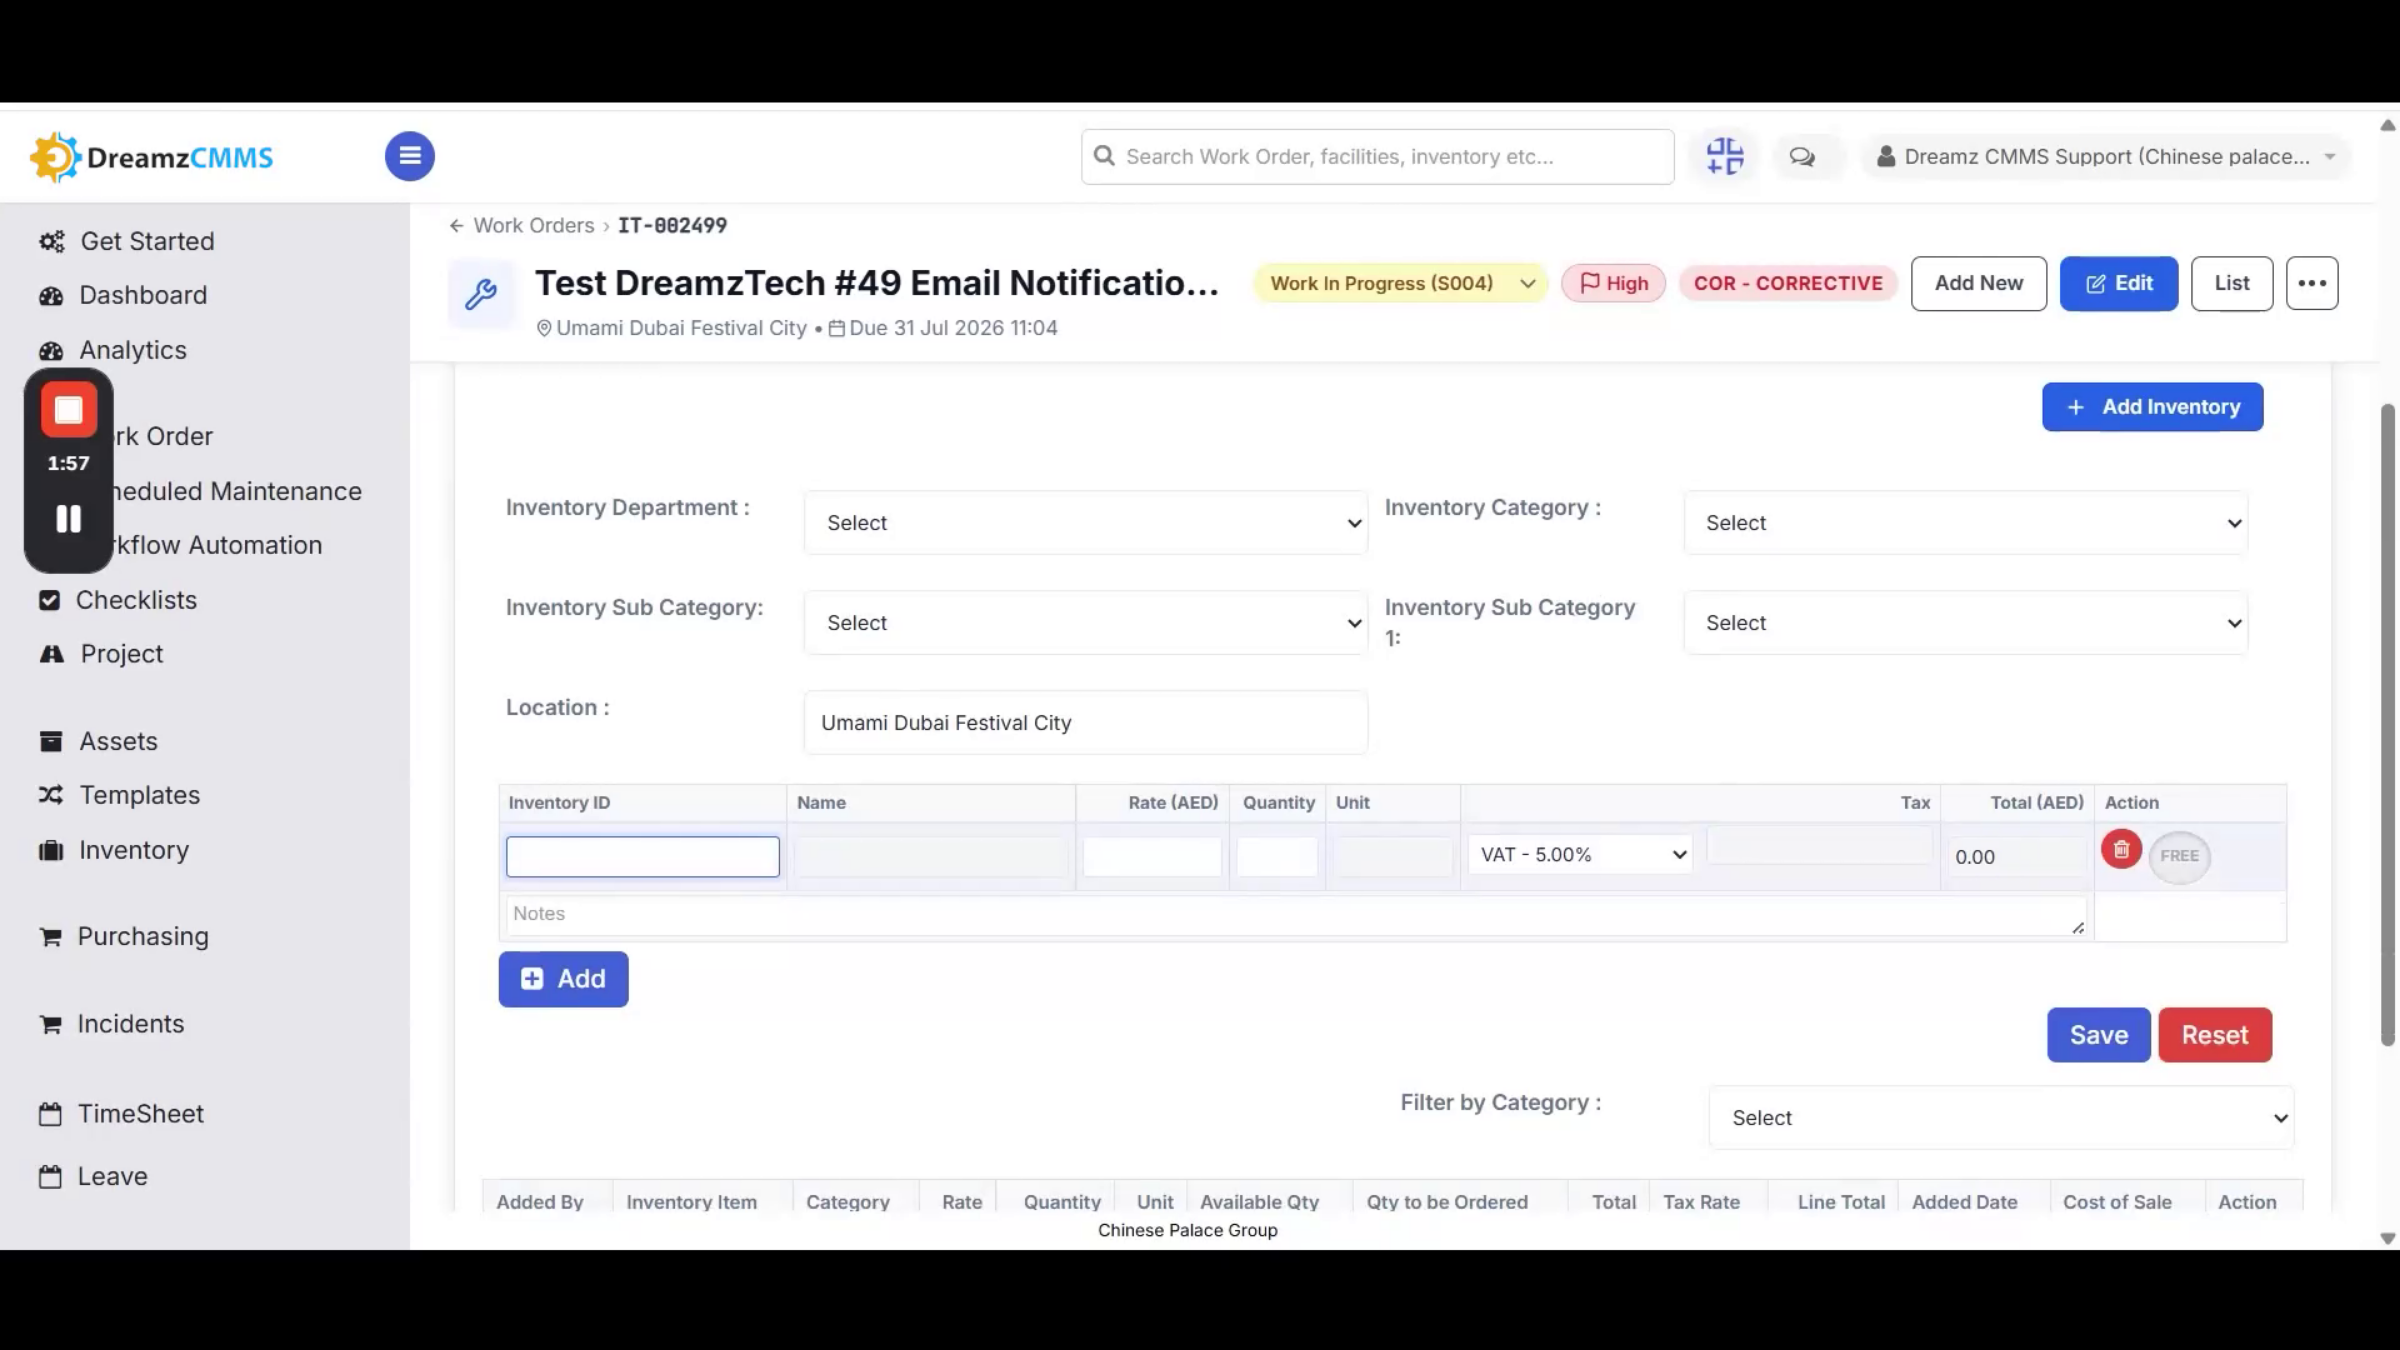Focus the Quantity input field
Viewport: 2400px width, 1350px height.
point(1277,857)
